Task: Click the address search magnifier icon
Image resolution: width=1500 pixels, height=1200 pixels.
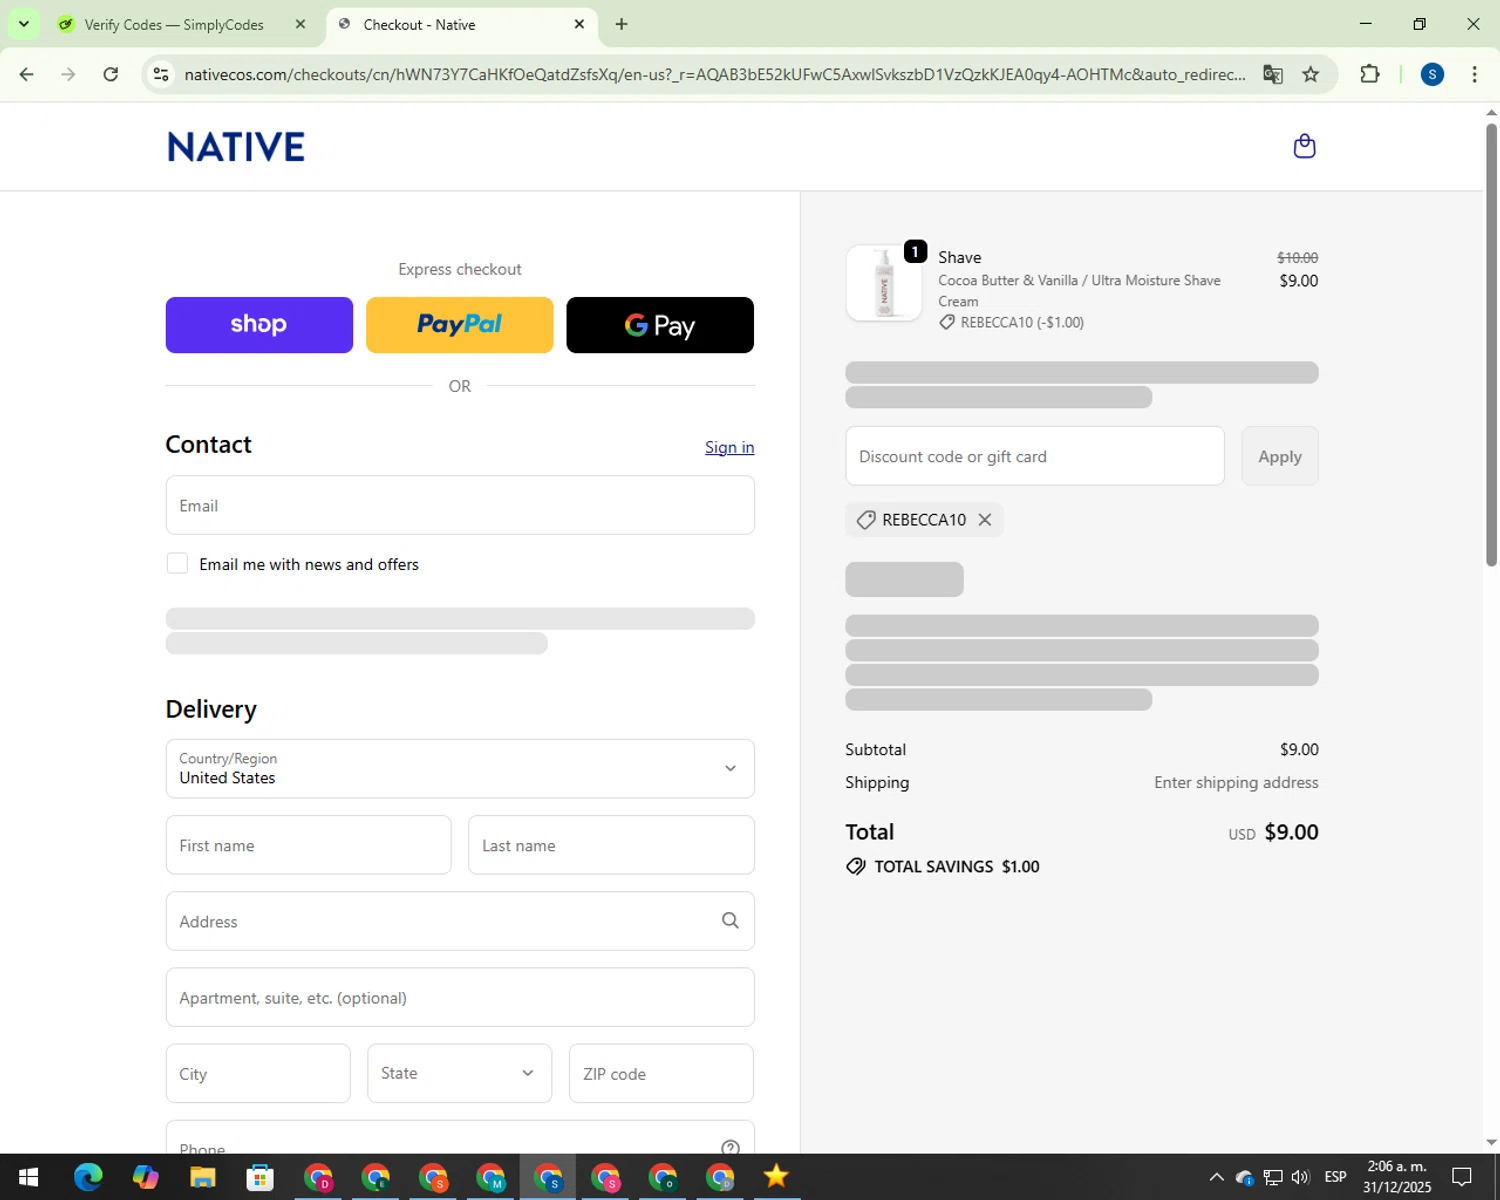Action: coord(730,921)
